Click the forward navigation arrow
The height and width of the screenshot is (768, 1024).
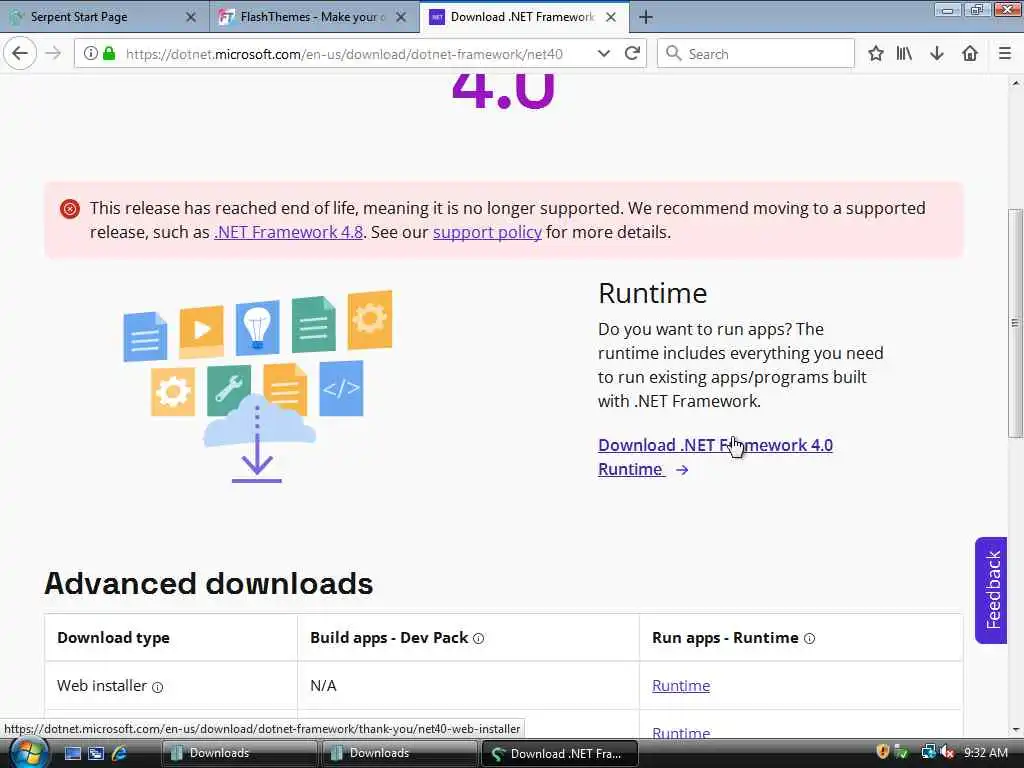53,54
